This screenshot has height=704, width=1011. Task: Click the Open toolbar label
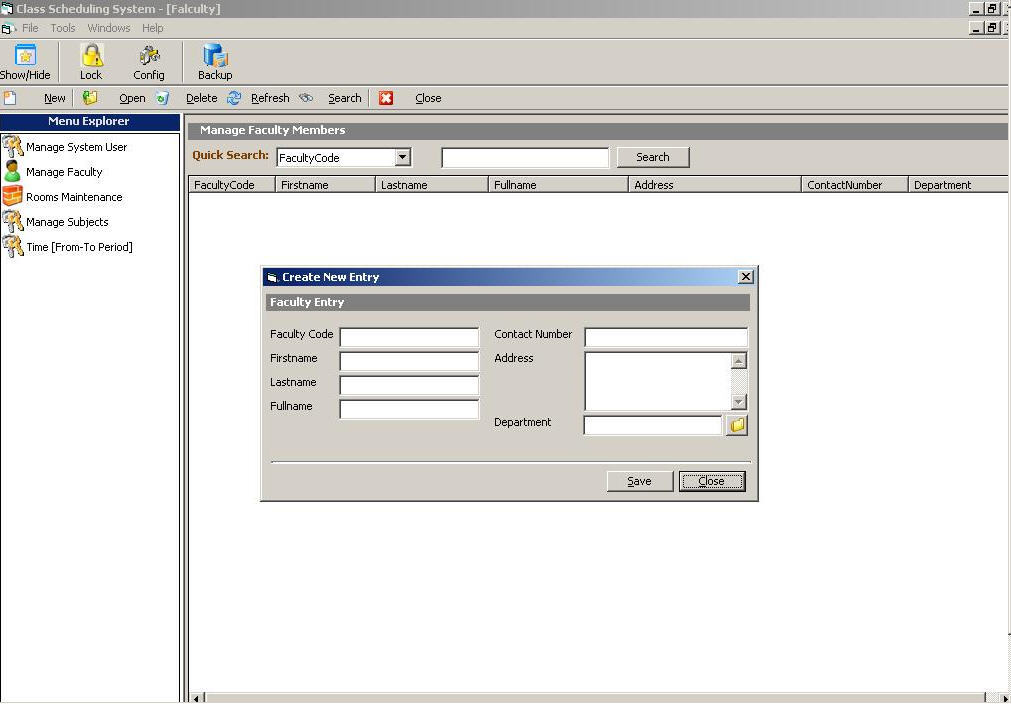coord(132,98)
